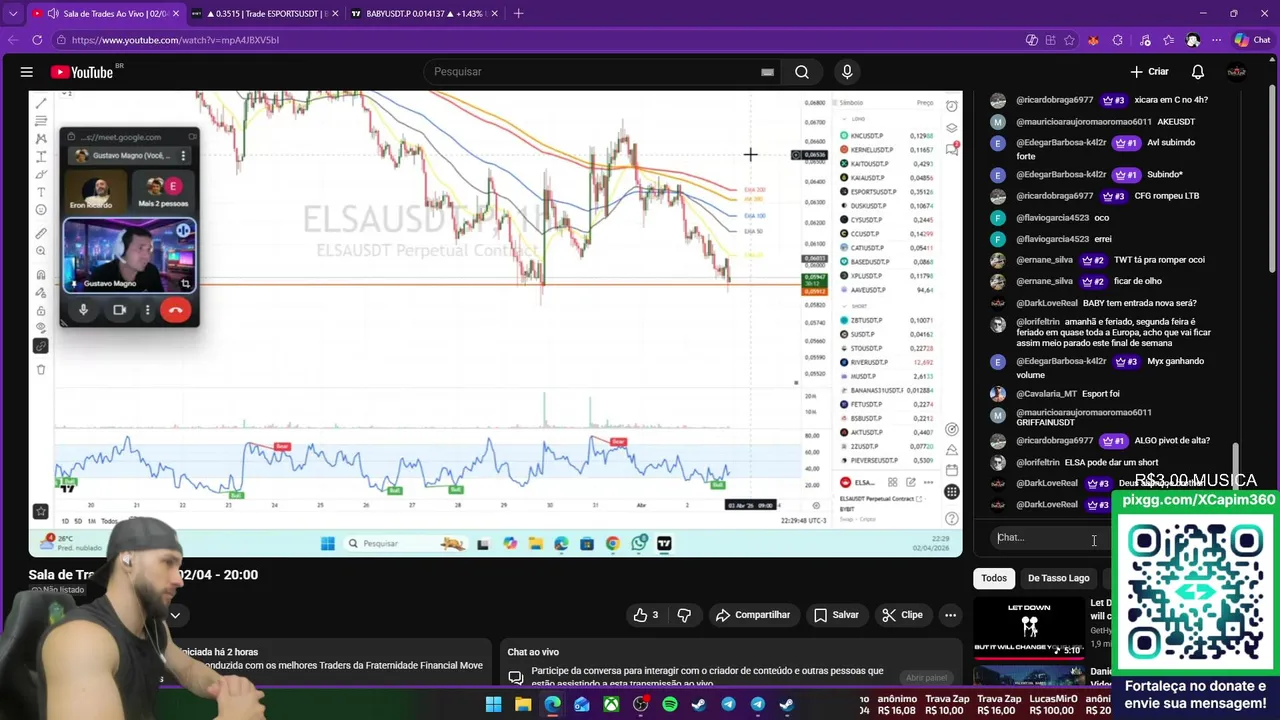Image resolution: width=1280 pixels, height=720 pixels.
Task: Click the Abrir painel chat button
Action: (927, 677)
